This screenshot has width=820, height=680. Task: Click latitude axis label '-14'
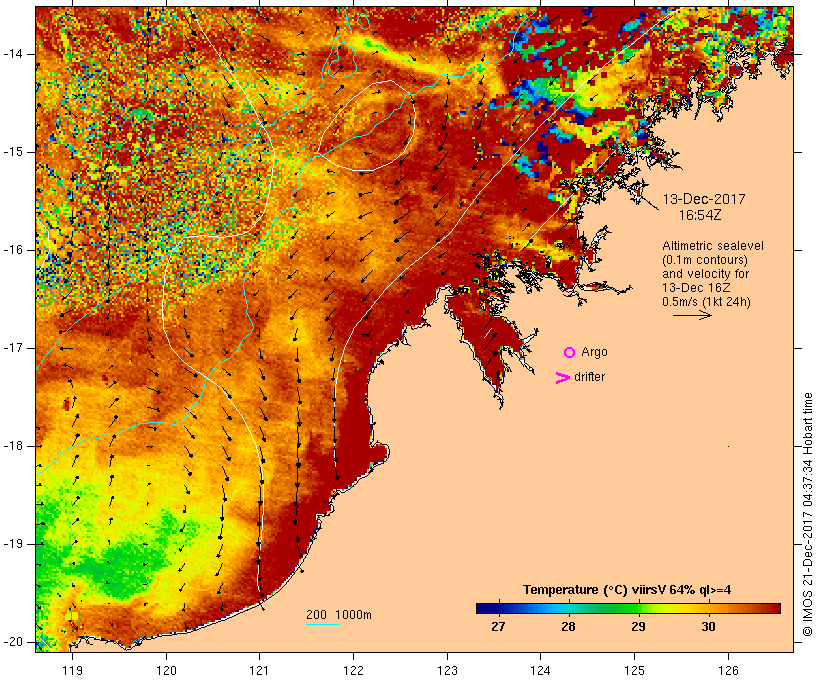(x=13, y=54)
